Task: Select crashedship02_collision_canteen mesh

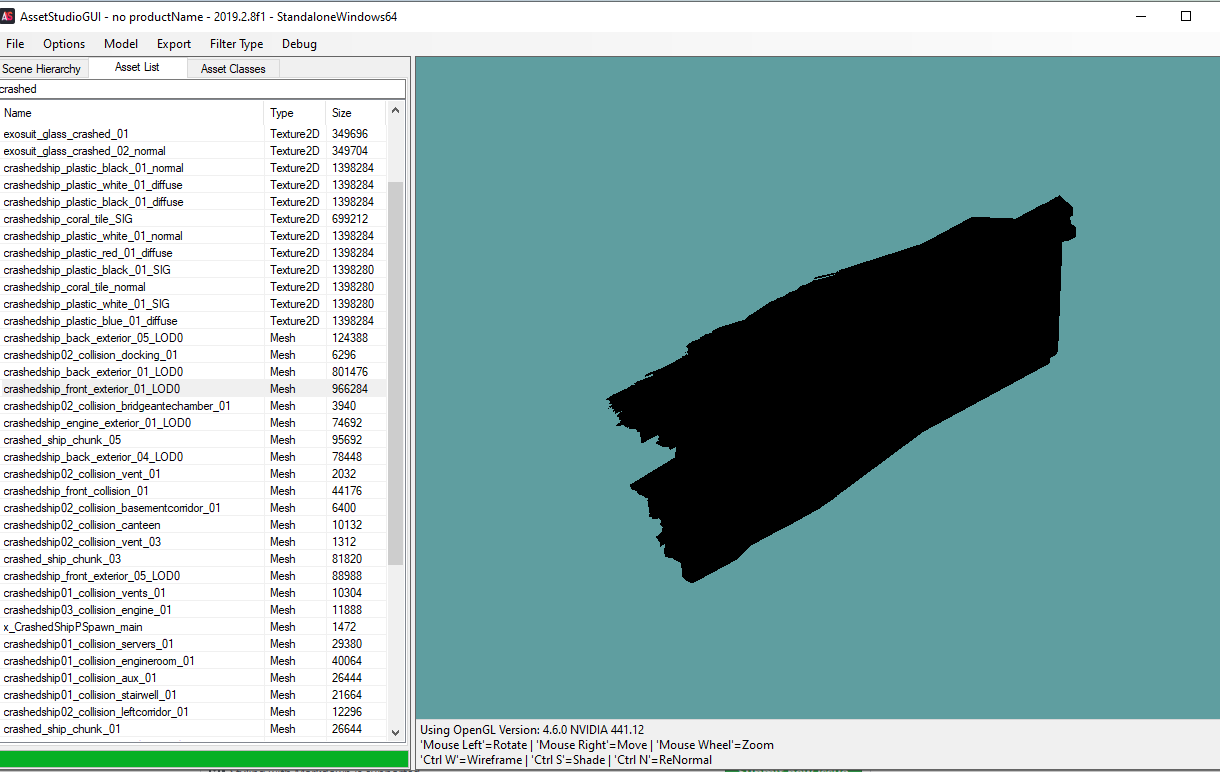Action: [193, 525]
